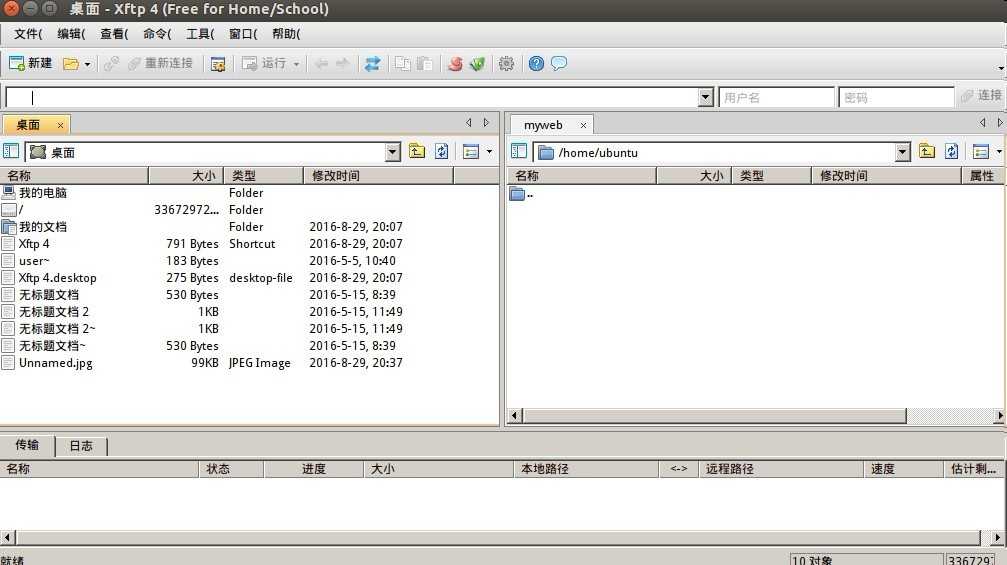This screenshot has height=565, width=1007.
Task: Click the 运行 run button
Action: pyautogui.click(x=264, y=64)
